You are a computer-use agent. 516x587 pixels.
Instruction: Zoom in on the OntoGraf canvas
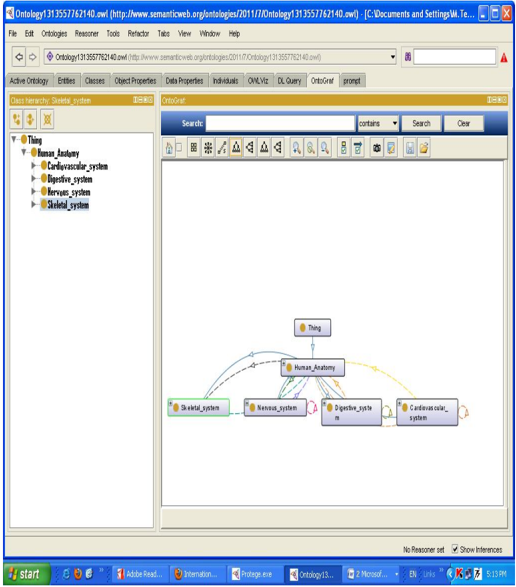coord(297,147)
